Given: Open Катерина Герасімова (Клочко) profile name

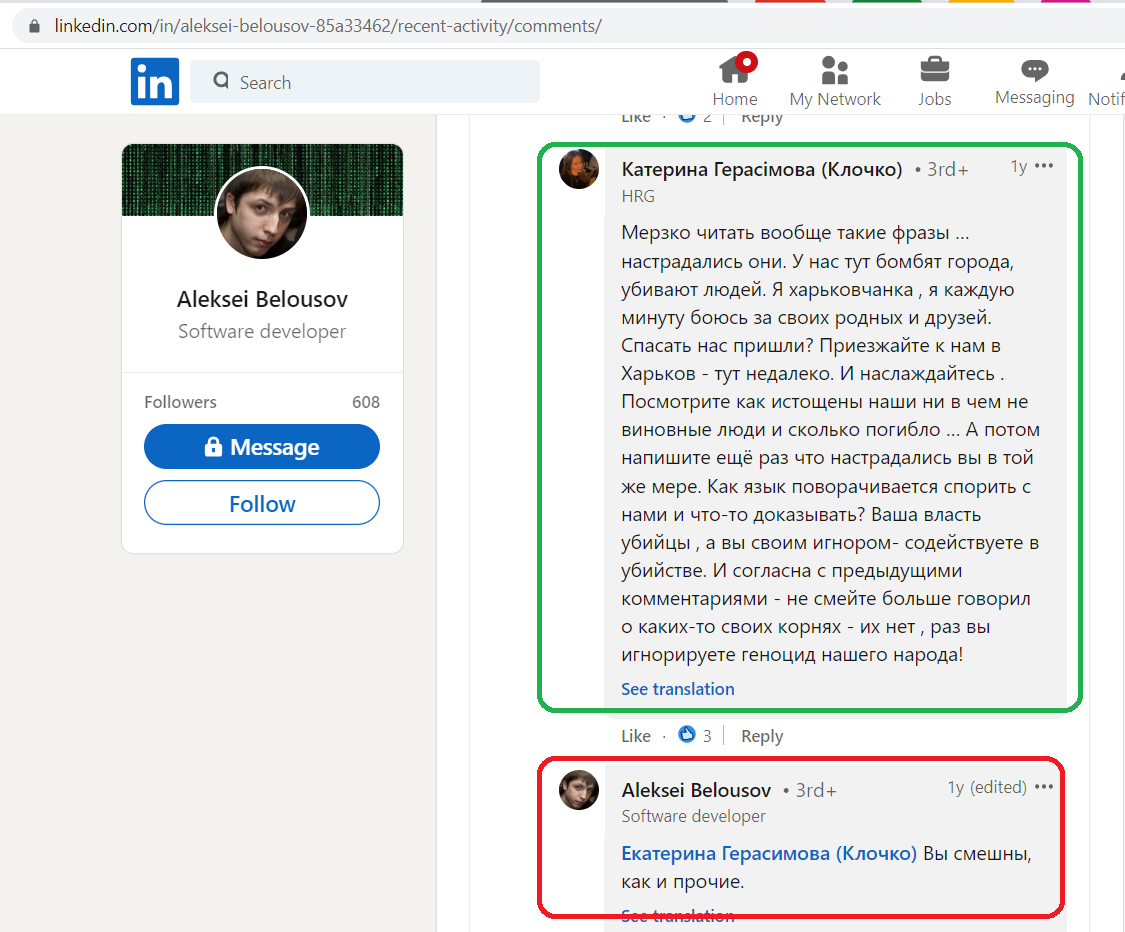Looking at the screenshot, I should tap(761, 169).
